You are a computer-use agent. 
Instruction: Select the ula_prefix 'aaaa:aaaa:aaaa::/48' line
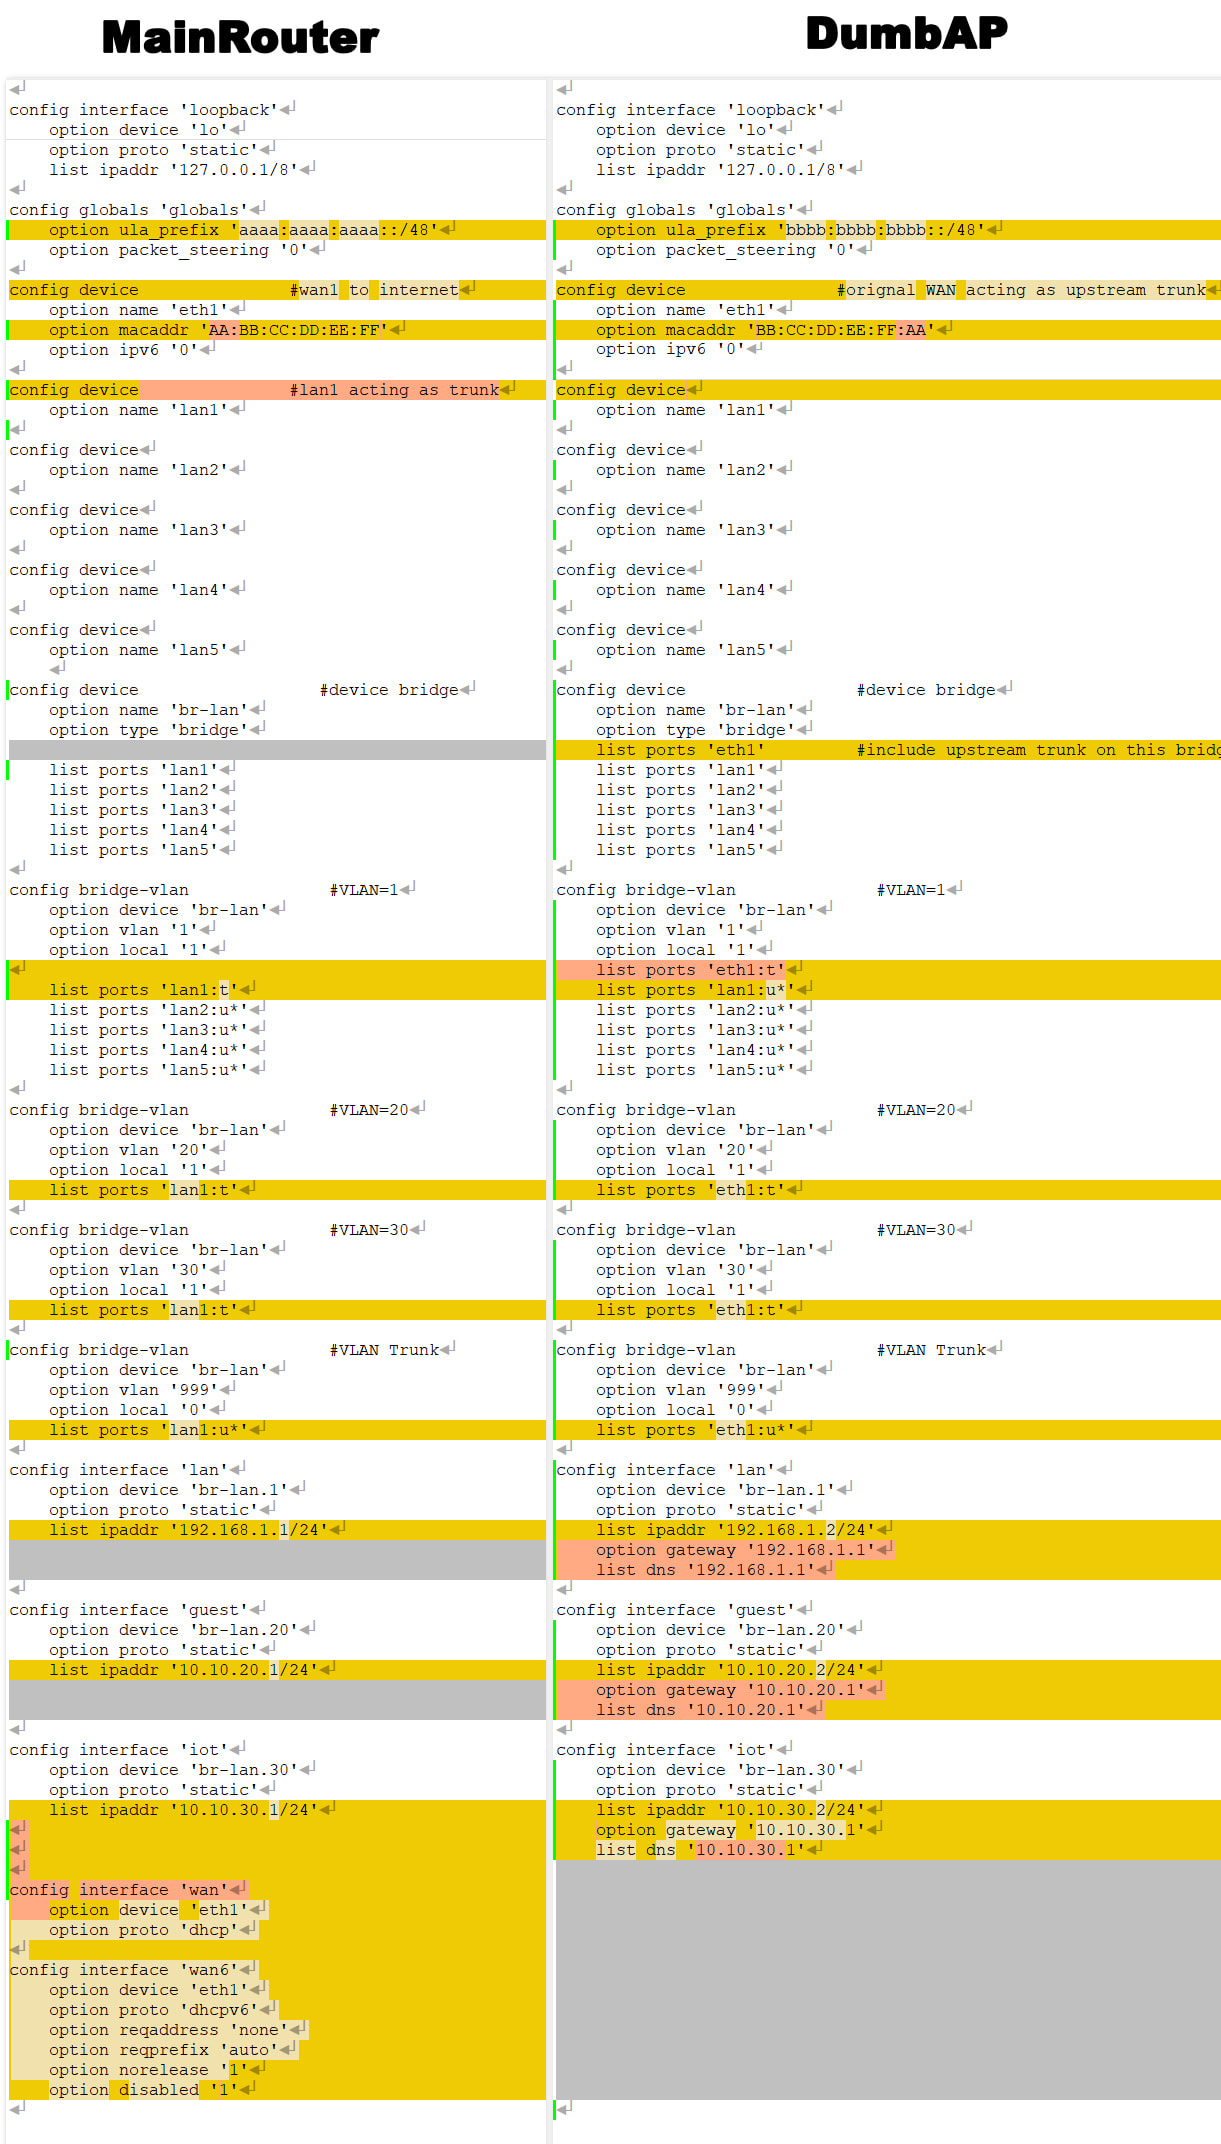coord(238,230)
